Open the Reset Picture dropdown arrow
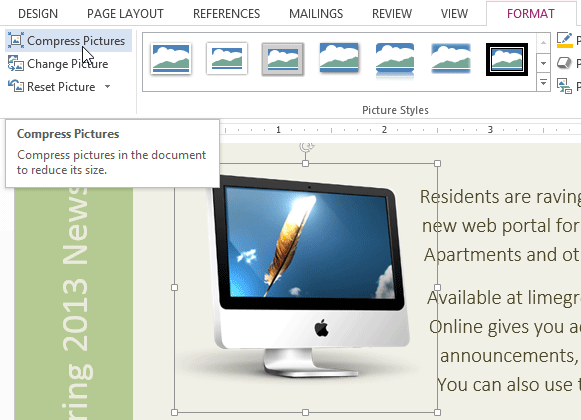 pyautogui.click(x=107, y=87)
